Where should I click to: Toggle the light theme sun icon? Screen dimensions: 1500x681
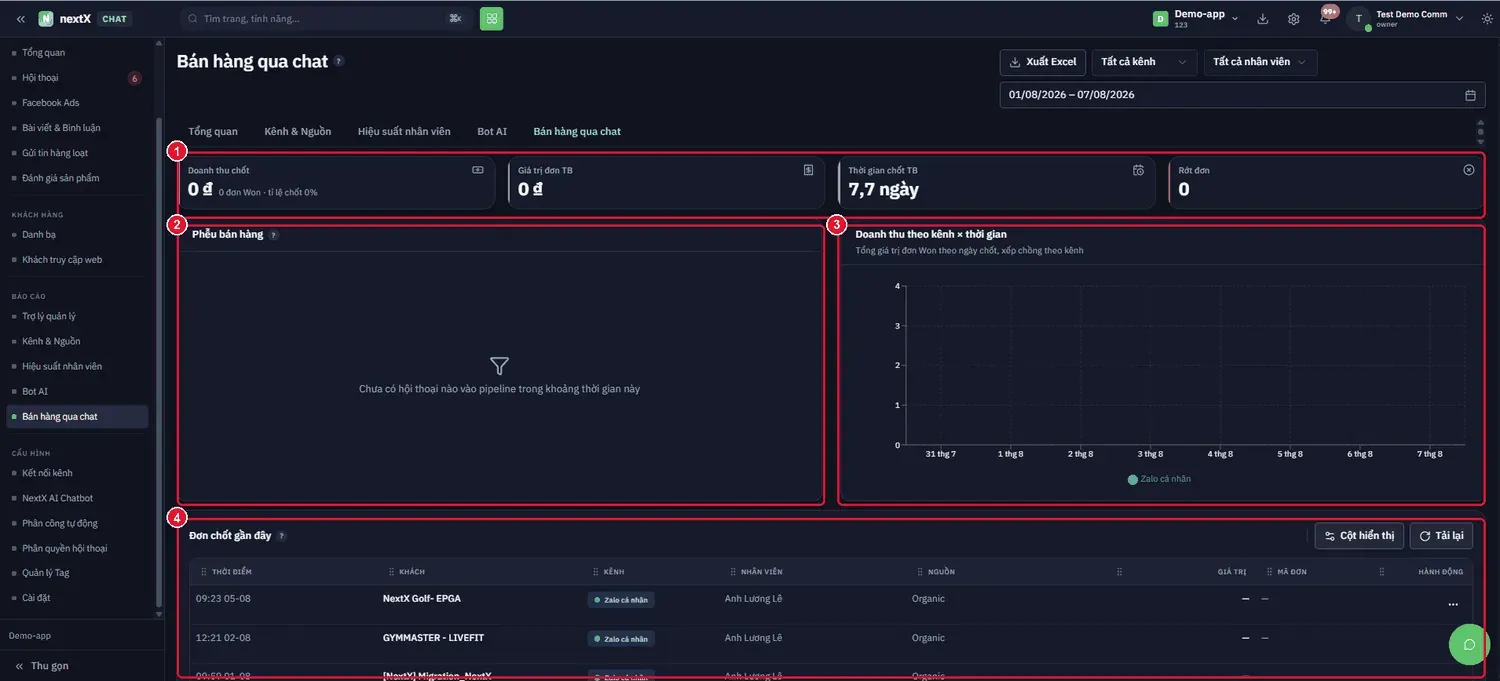point(1487,19)
